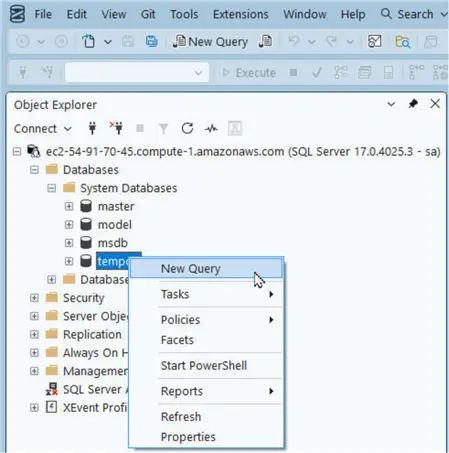Click the Redo toolbar icon
Viewport: 449px width, 453px height.
click(331, 42)
